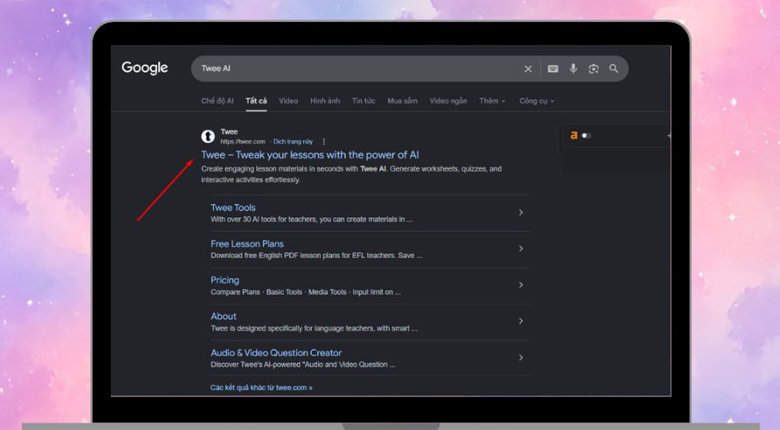Open the 'Free Lesson Plans' sitelink
Viewport: 780px width, 430px height.
247,244
